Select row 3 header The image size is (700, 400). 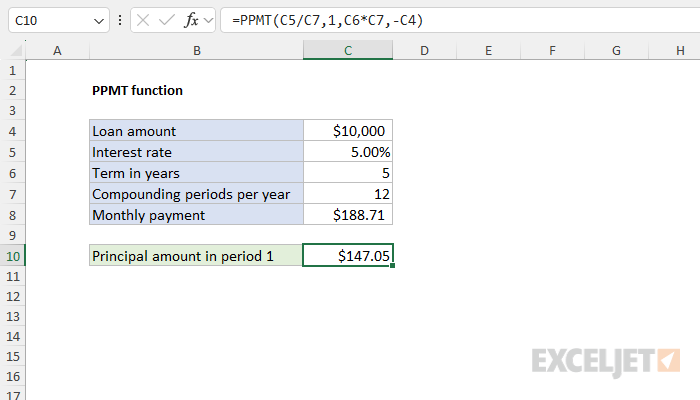(x=12, y=110)
